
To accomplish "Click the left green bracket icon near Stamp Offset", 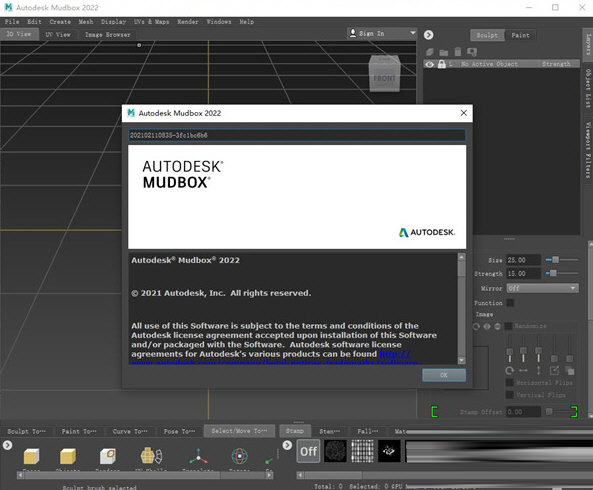I will click(434, 412).
